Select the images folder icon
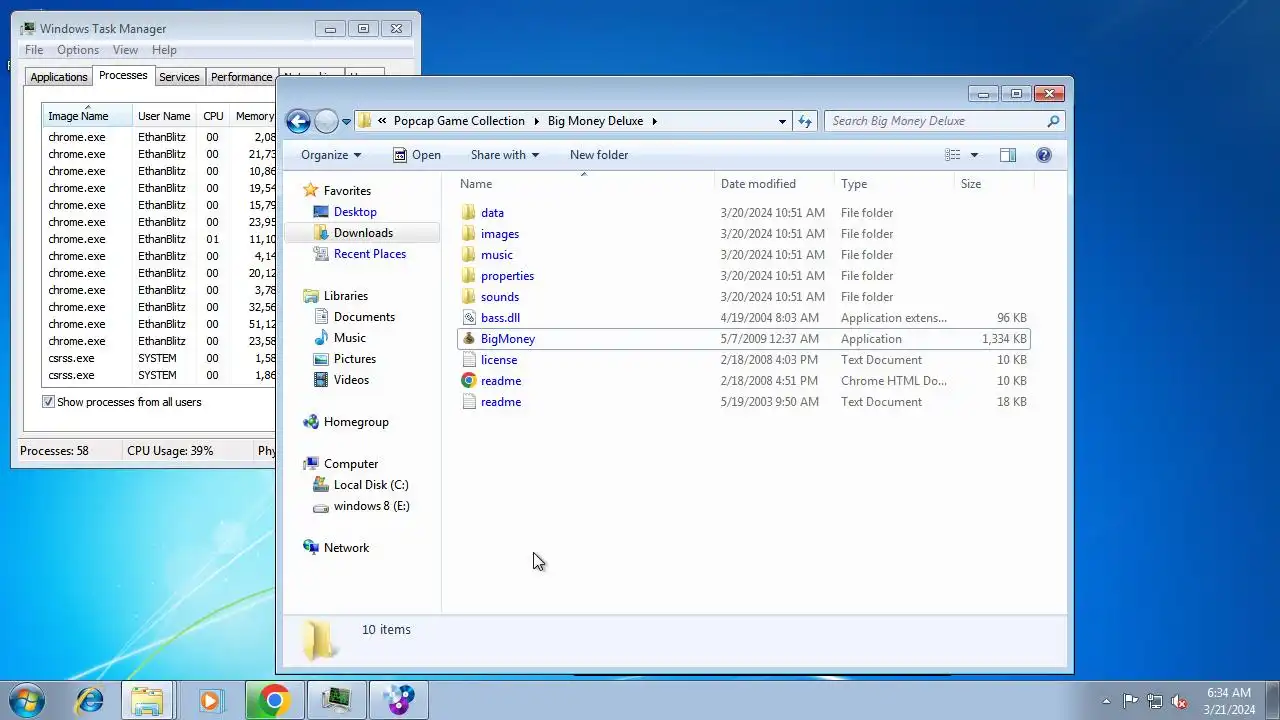Image resolution: width=1280 pixels, height=720 pixels. tap(469, 234)
